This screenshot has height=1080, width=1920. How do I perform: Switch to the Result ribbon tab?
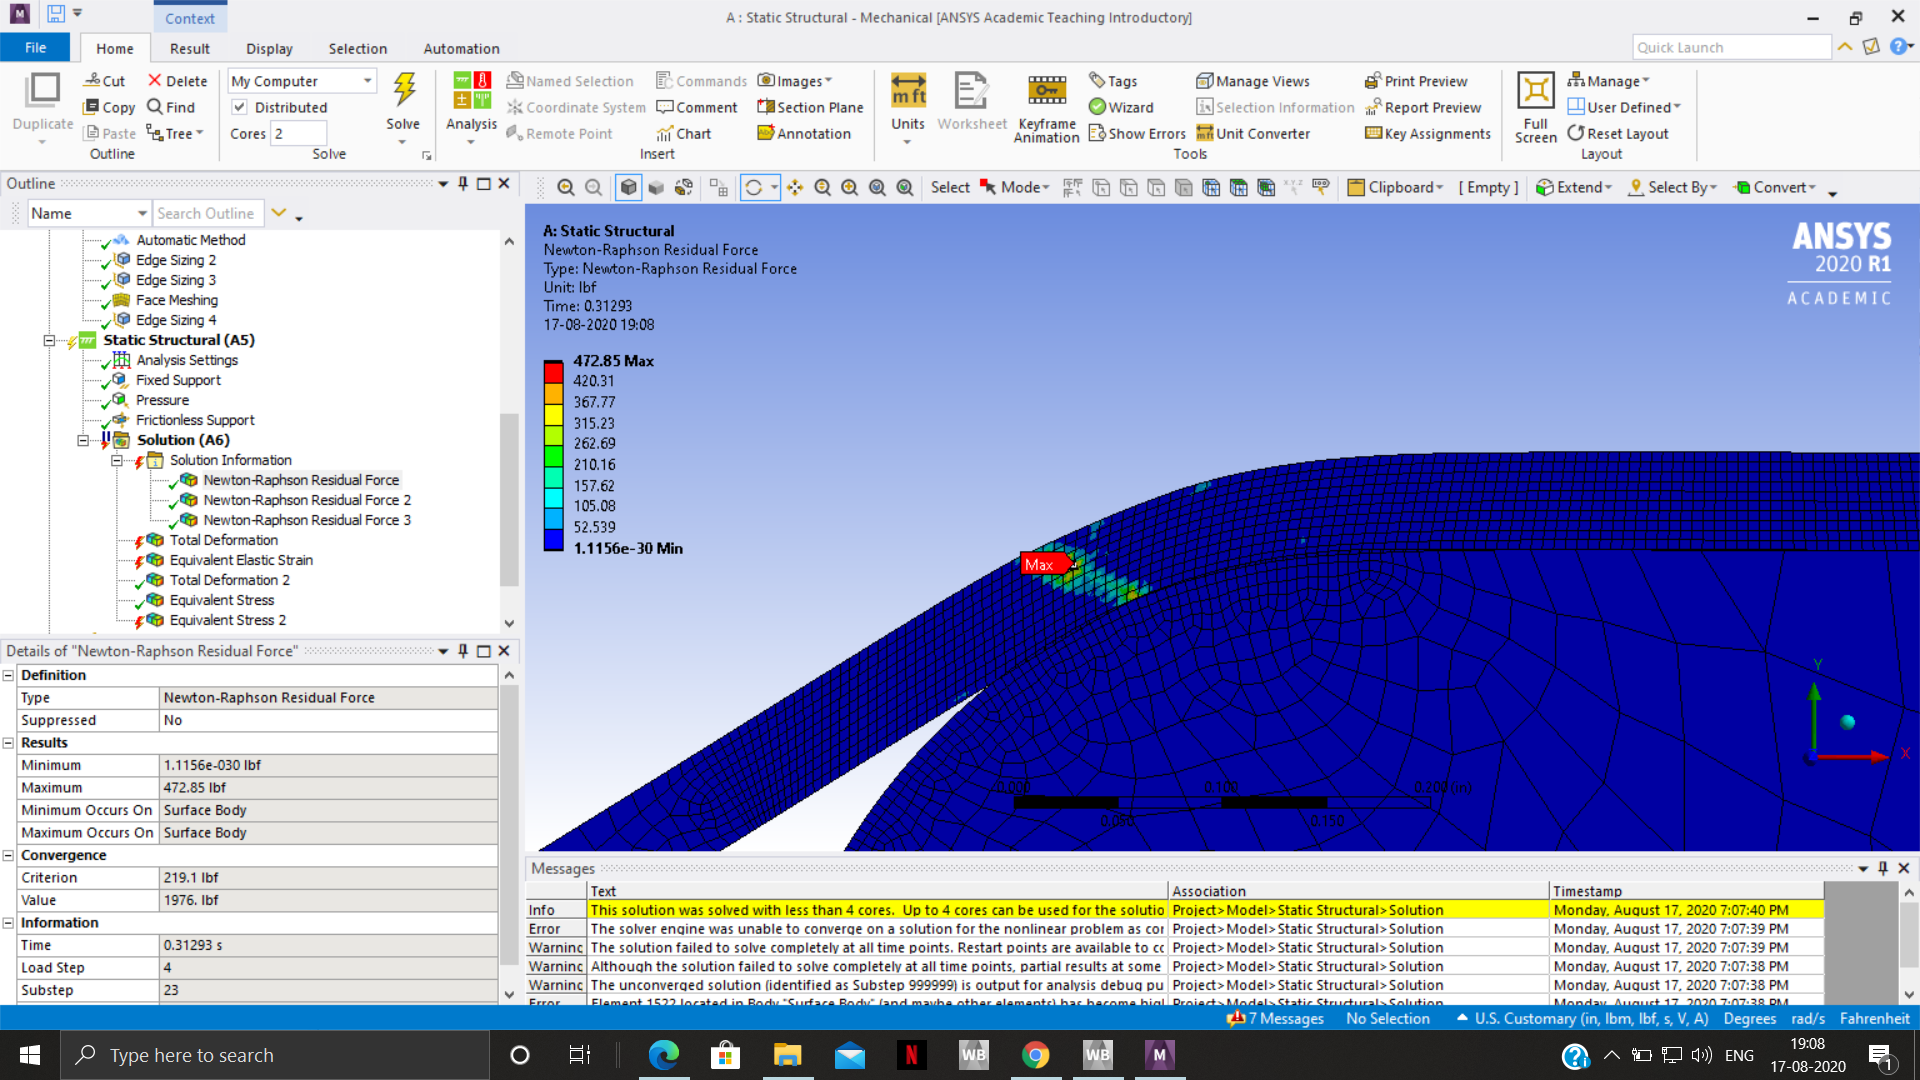click(189, 48)
